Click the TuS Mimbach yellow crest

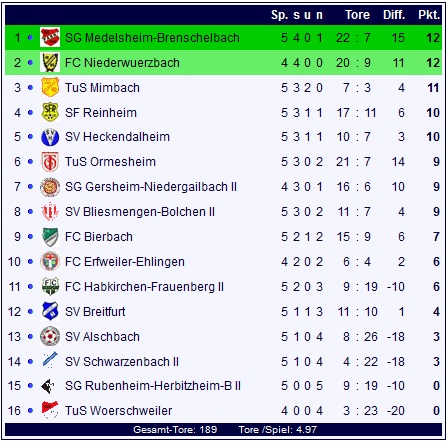[x=50, y=87]
